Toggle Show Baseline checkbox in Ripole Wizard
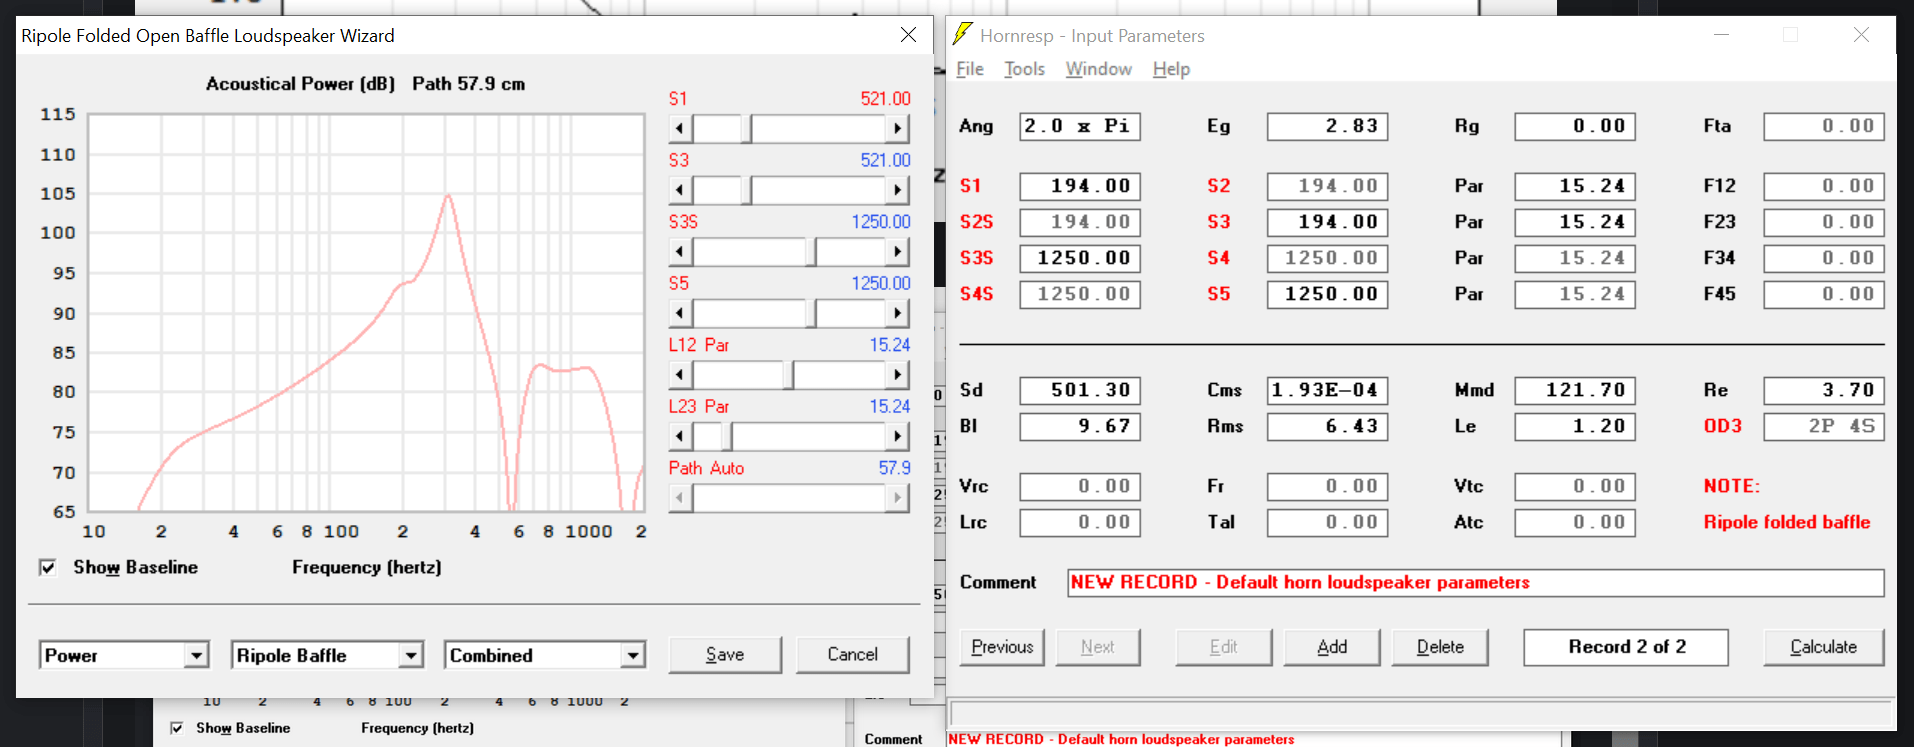Viewport: 1914px width, 747px height. click(x=47, y=568)
